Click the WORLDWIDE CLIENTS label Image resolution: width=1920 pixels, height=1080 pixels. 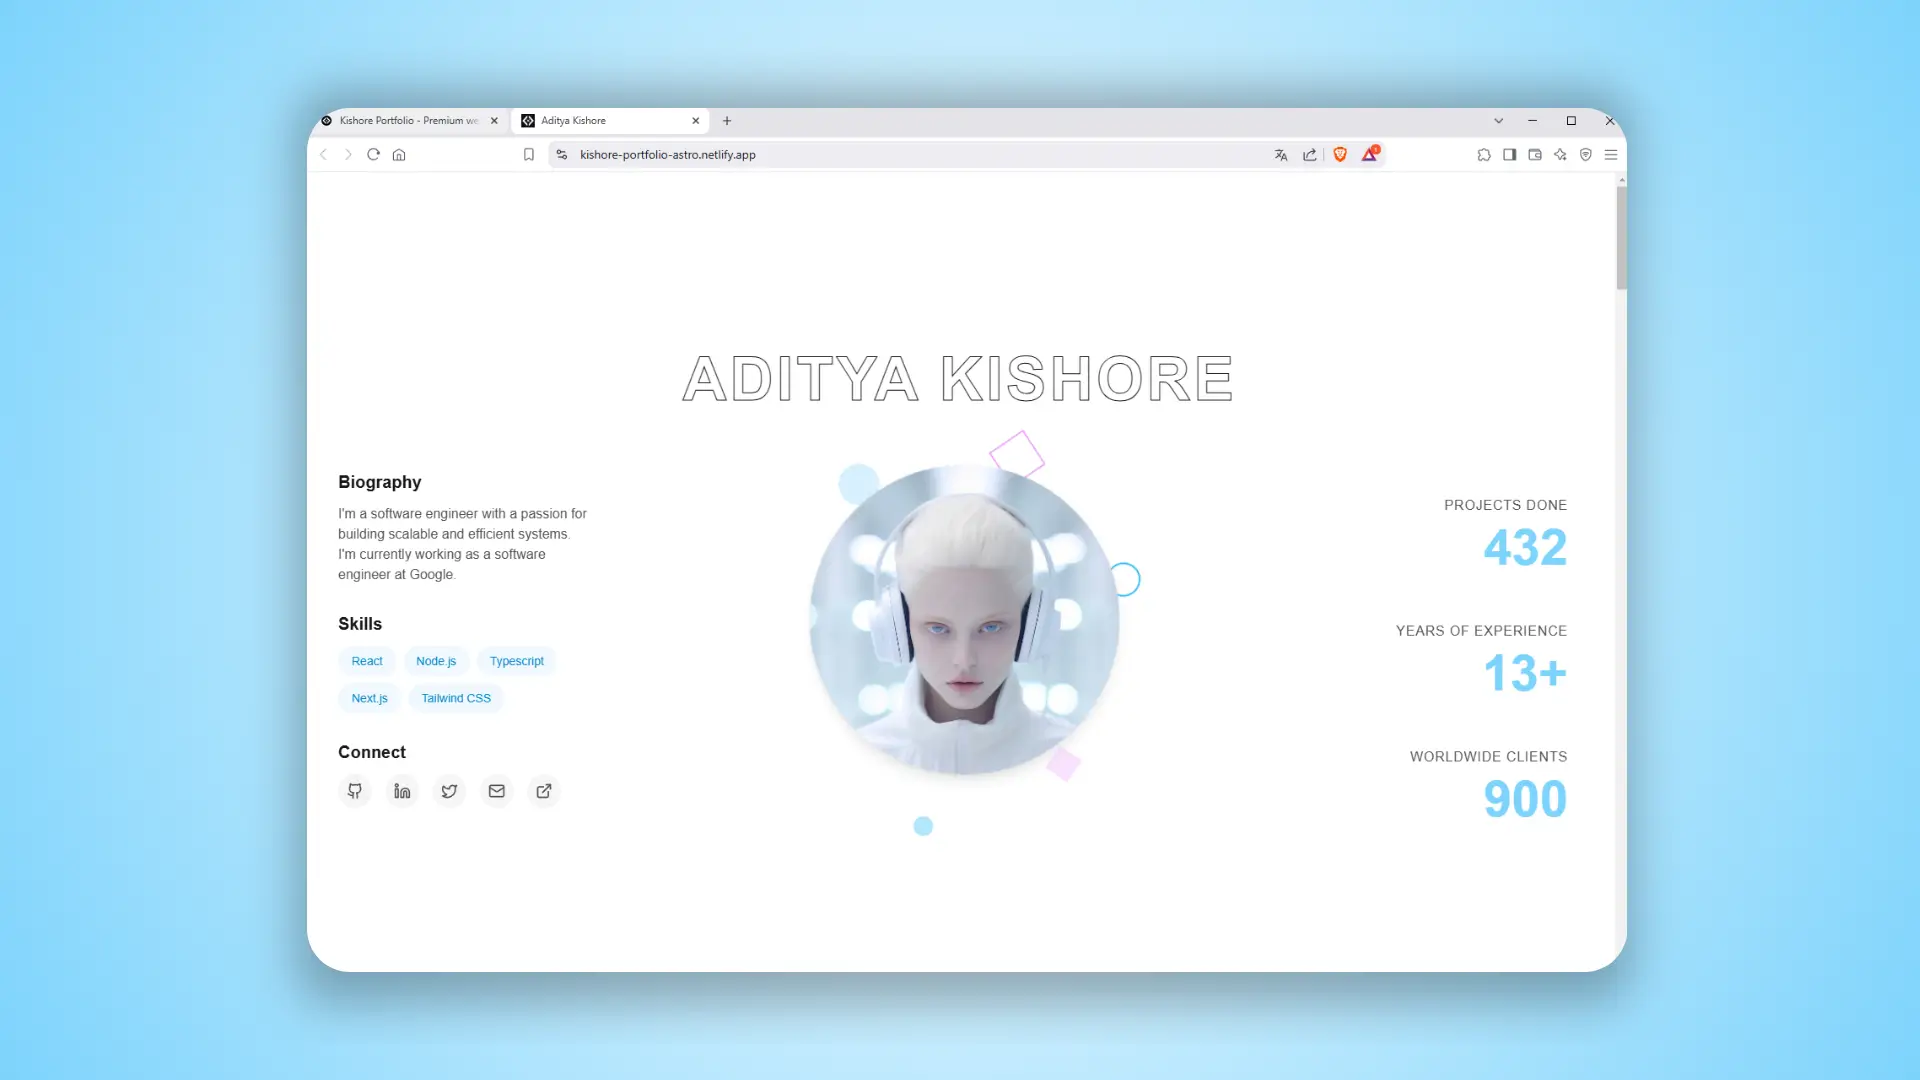pyautogui.click(x=1488, y=757)
